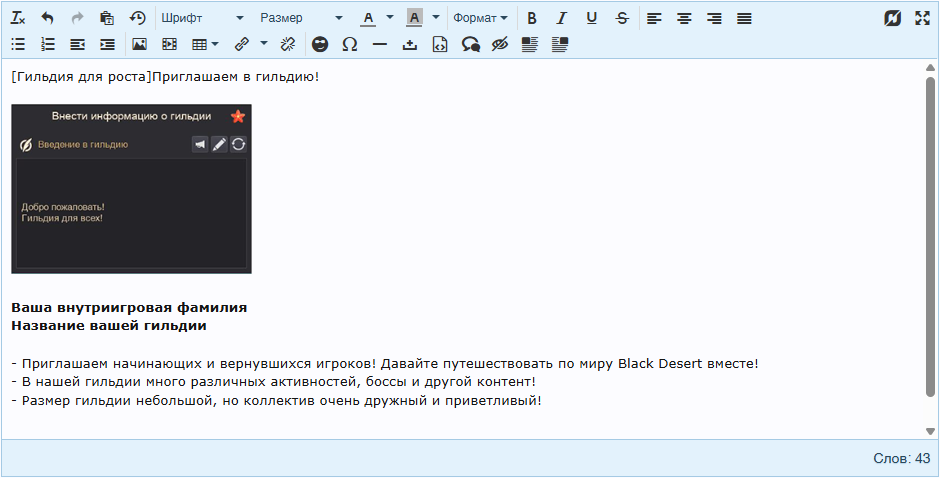
Task: Toggle underline formatting
Action: pos(592,18)
